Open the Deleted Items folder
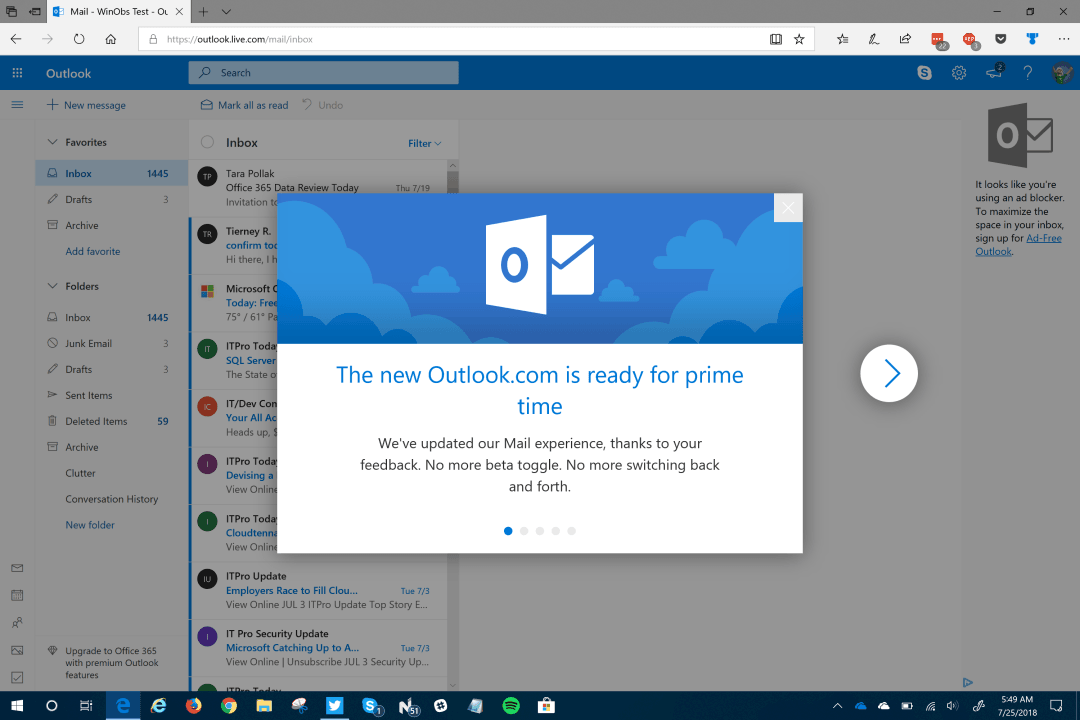Viewport: 1080px width, 720px height. [112, 421]
